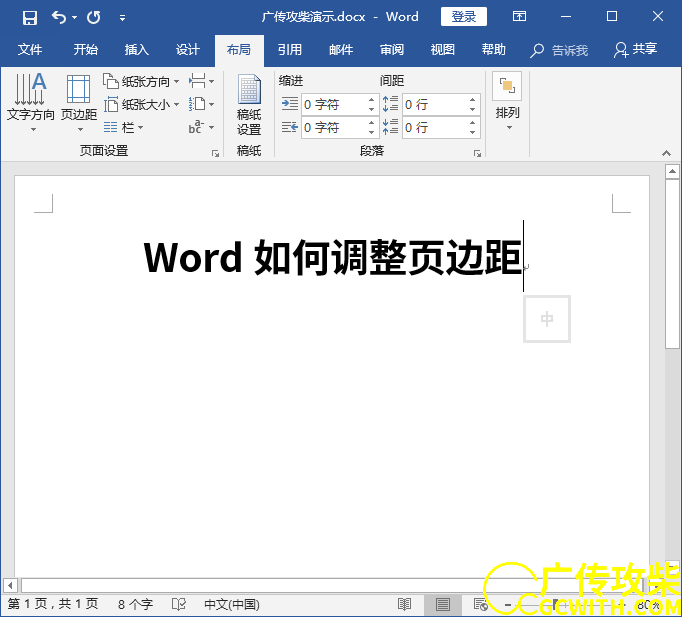Screen dimensions: 682x617
Task: Click the vertical scrollbar thumb
Action: (672, 263)
